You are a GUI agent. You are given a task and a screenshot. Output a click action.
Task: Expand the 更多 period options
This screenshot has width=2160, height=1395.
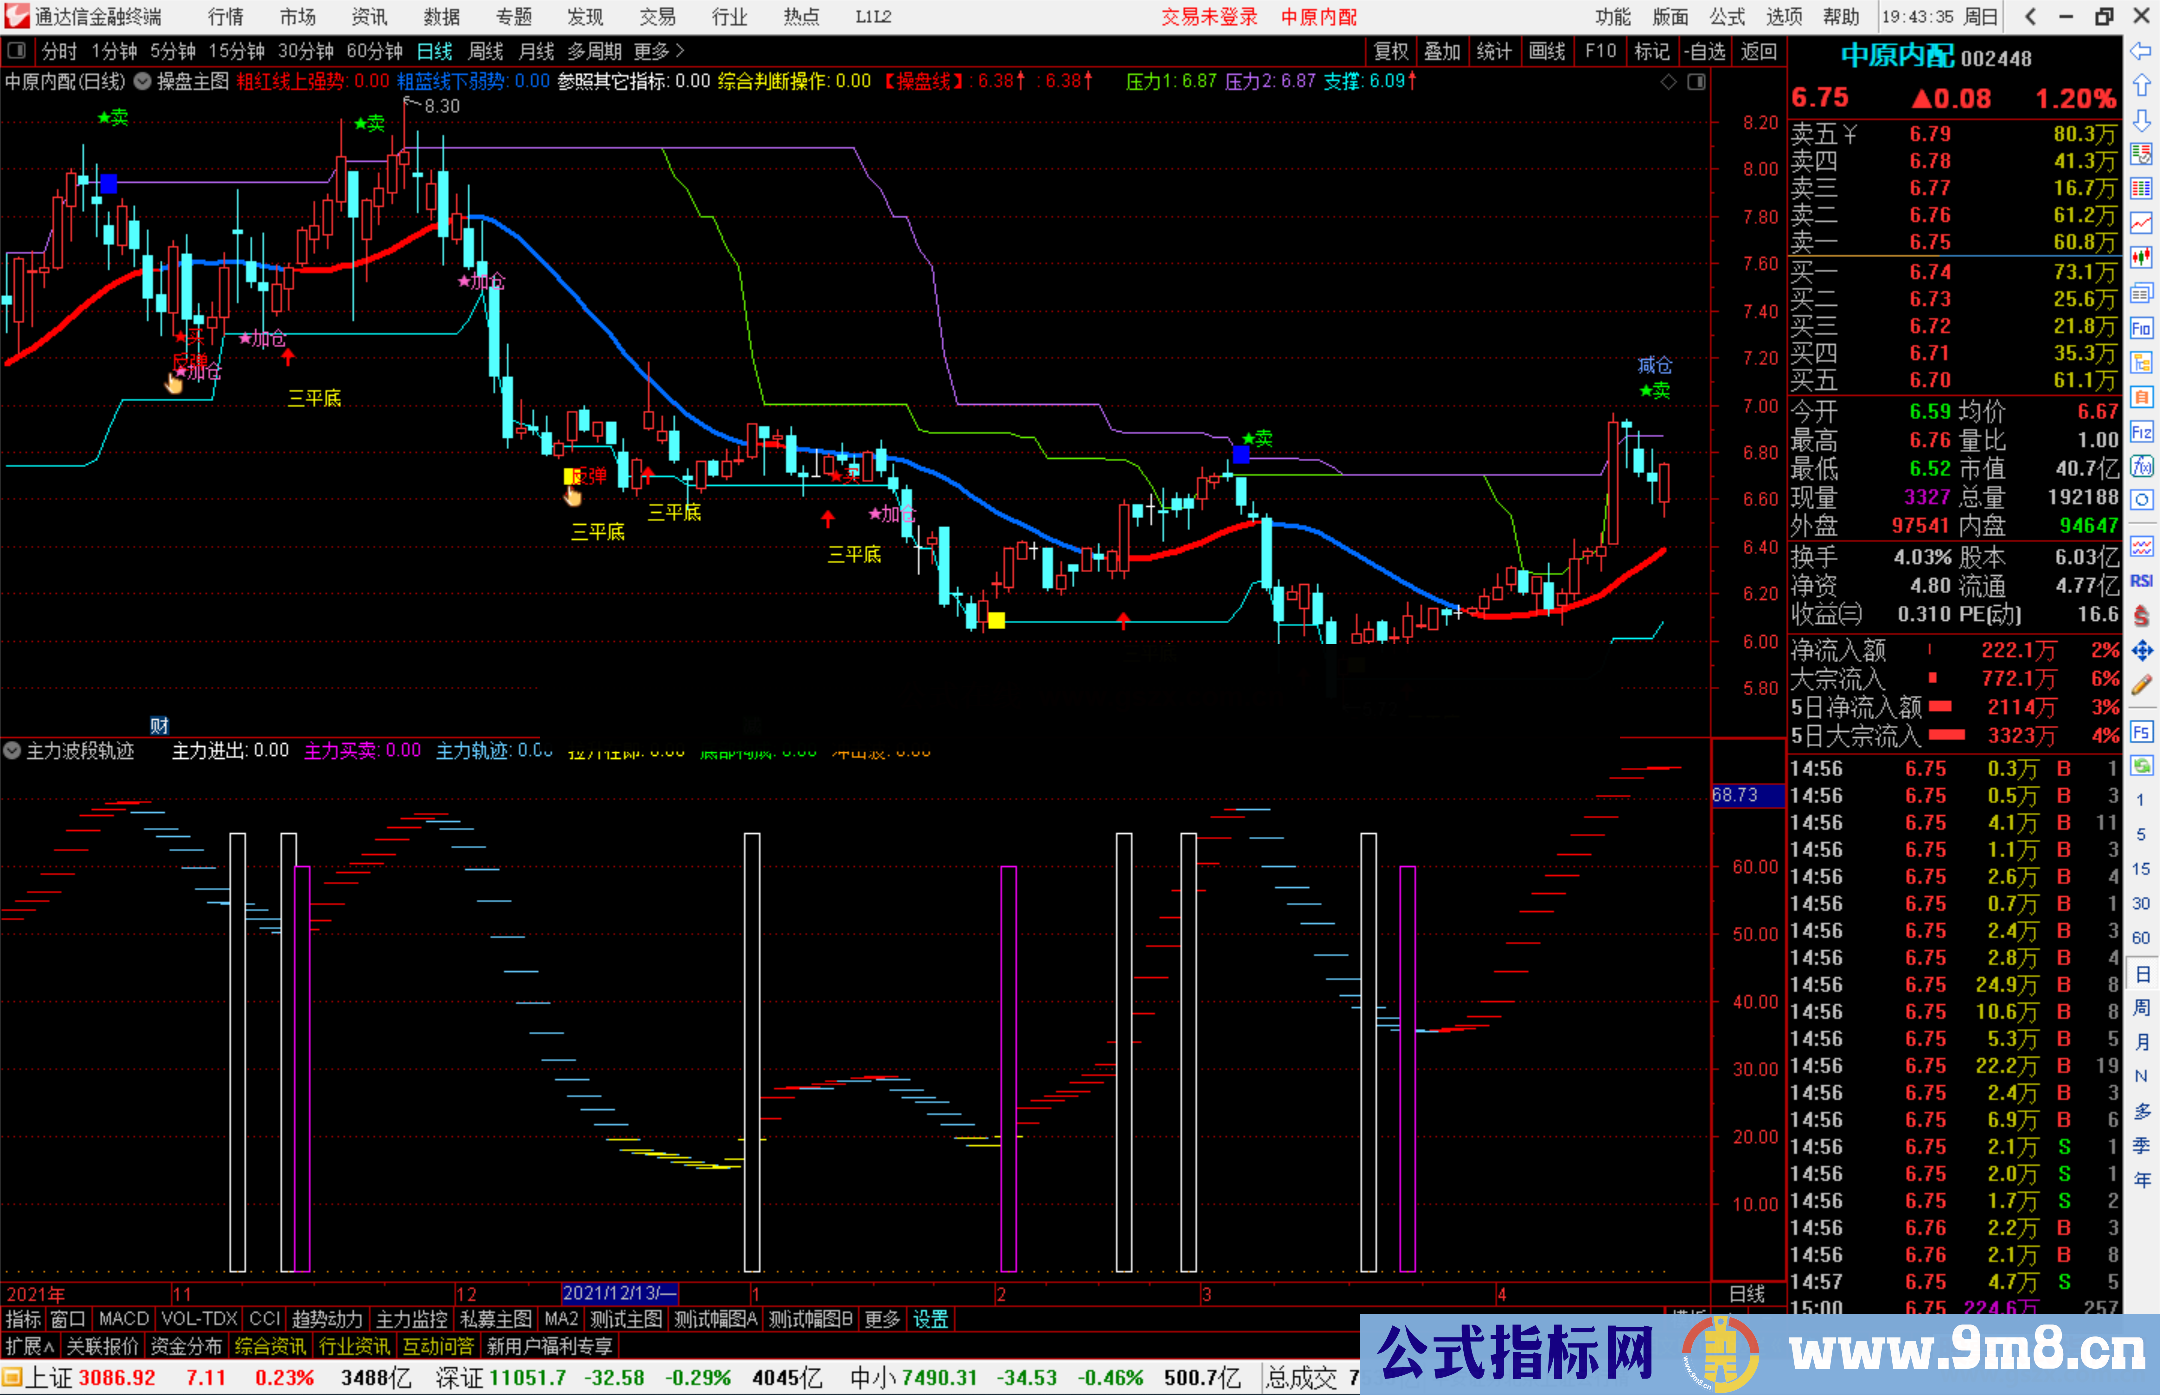658,51
